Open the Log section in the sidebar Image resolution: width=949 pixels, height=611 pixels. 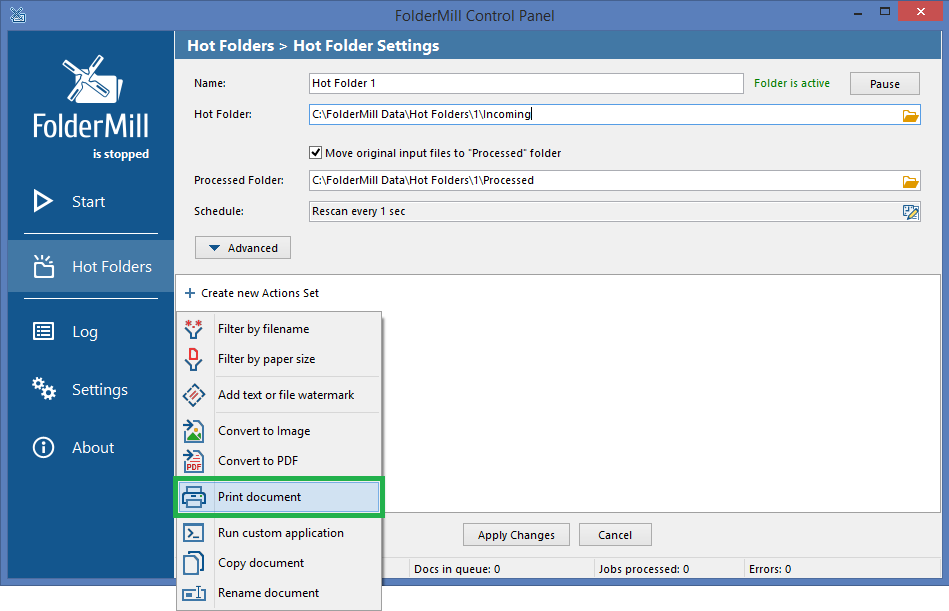pyautogui.click(x=91, y=332)
